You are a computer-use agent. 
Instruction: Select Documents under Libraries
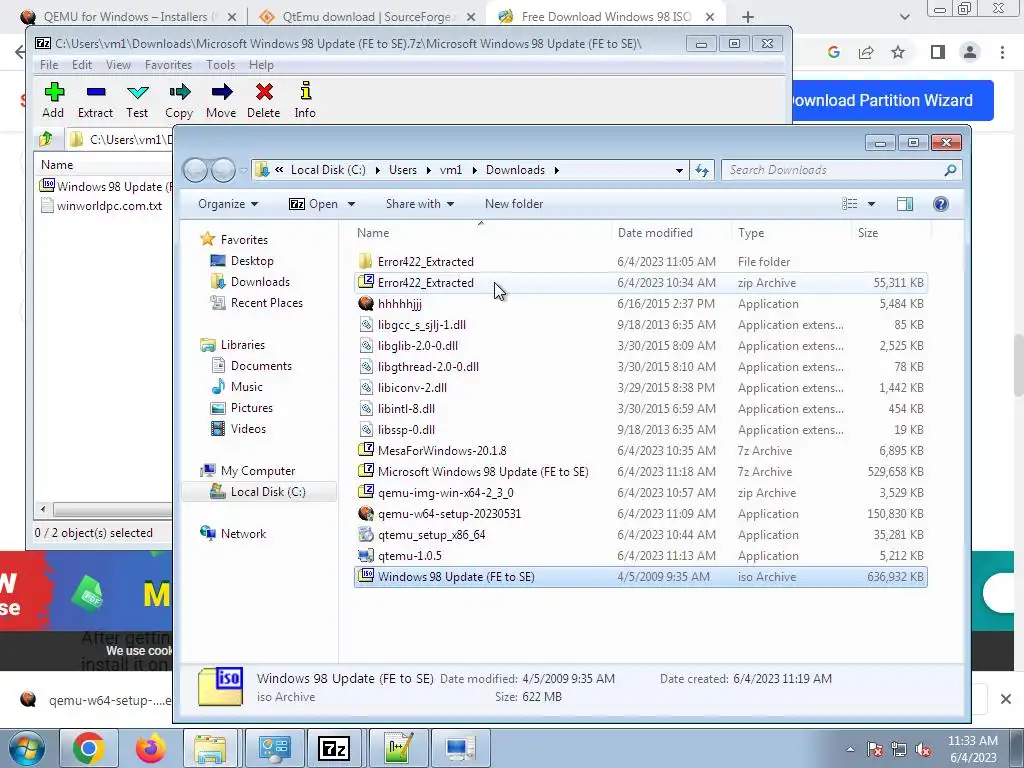251,366
